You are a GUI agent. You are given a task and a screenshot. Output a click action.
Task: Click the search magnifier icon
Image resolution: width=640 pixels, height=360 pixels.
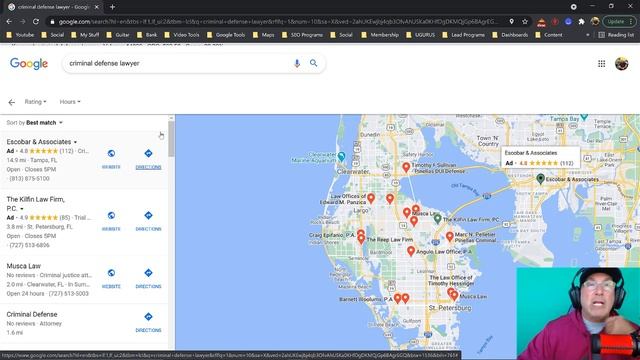(313, 63)
